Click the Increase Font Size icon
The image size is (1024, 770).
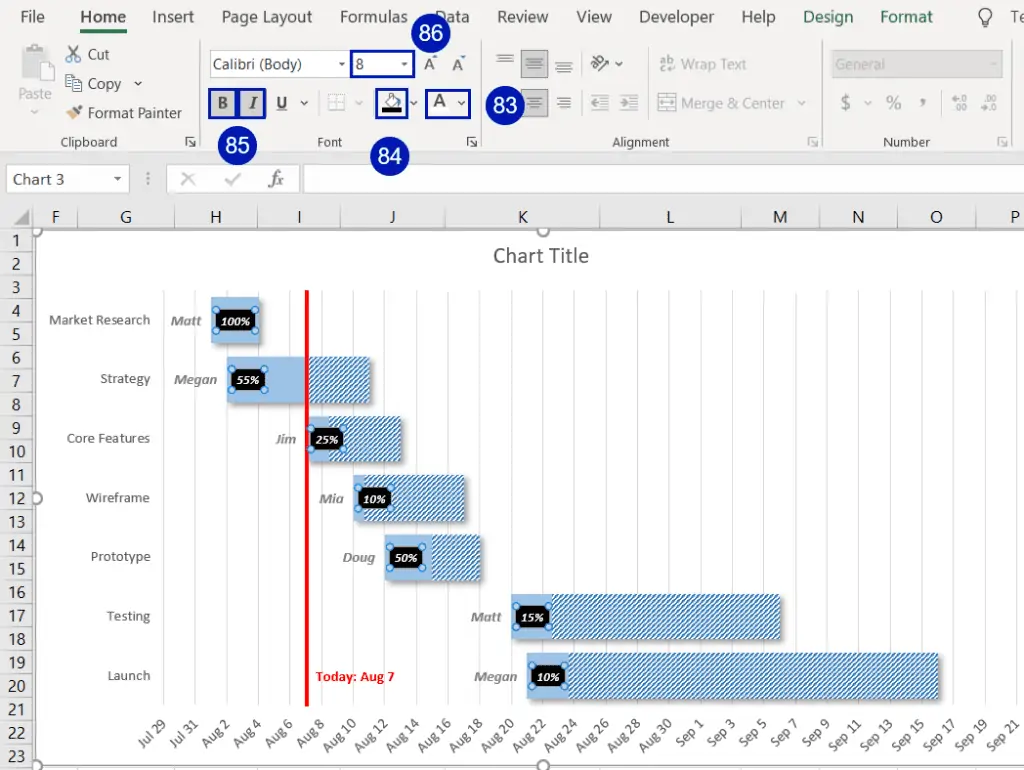(430, 63)
